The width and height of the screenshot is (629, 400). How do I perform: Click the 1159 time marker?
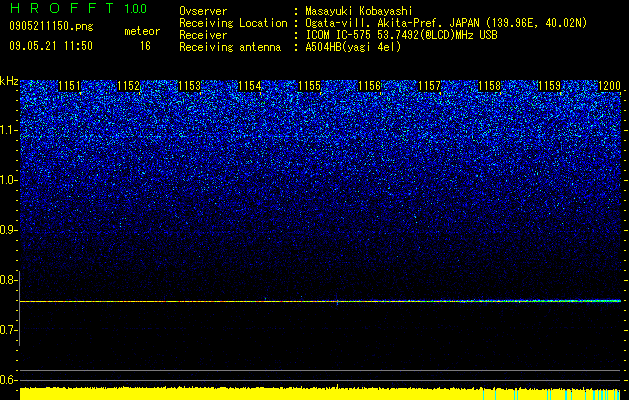pos(549,86)
